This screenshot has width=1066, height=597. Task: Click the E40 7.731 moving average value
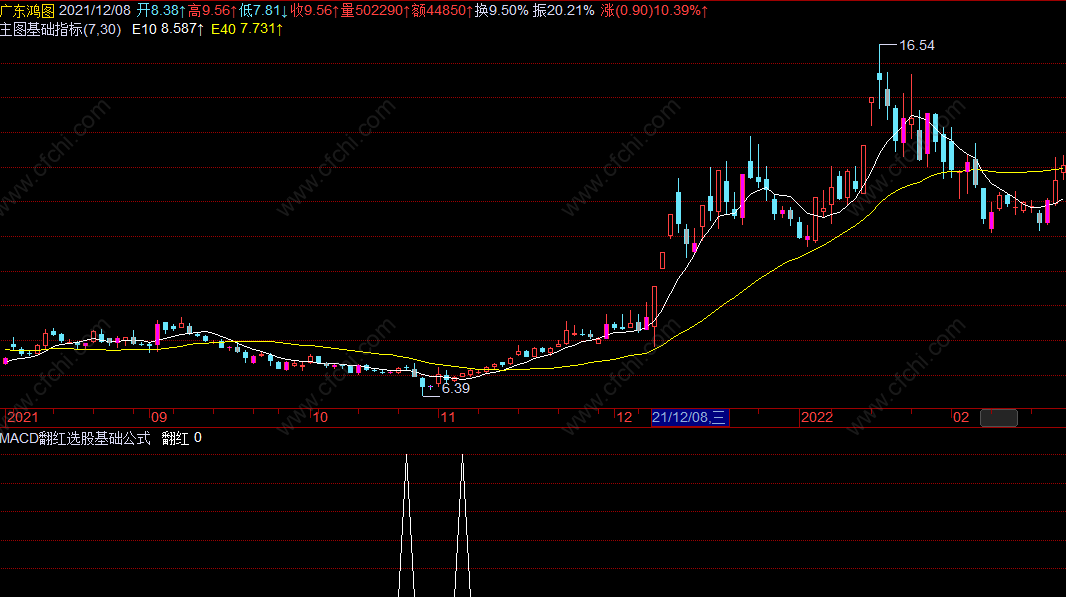coord(247,29)
